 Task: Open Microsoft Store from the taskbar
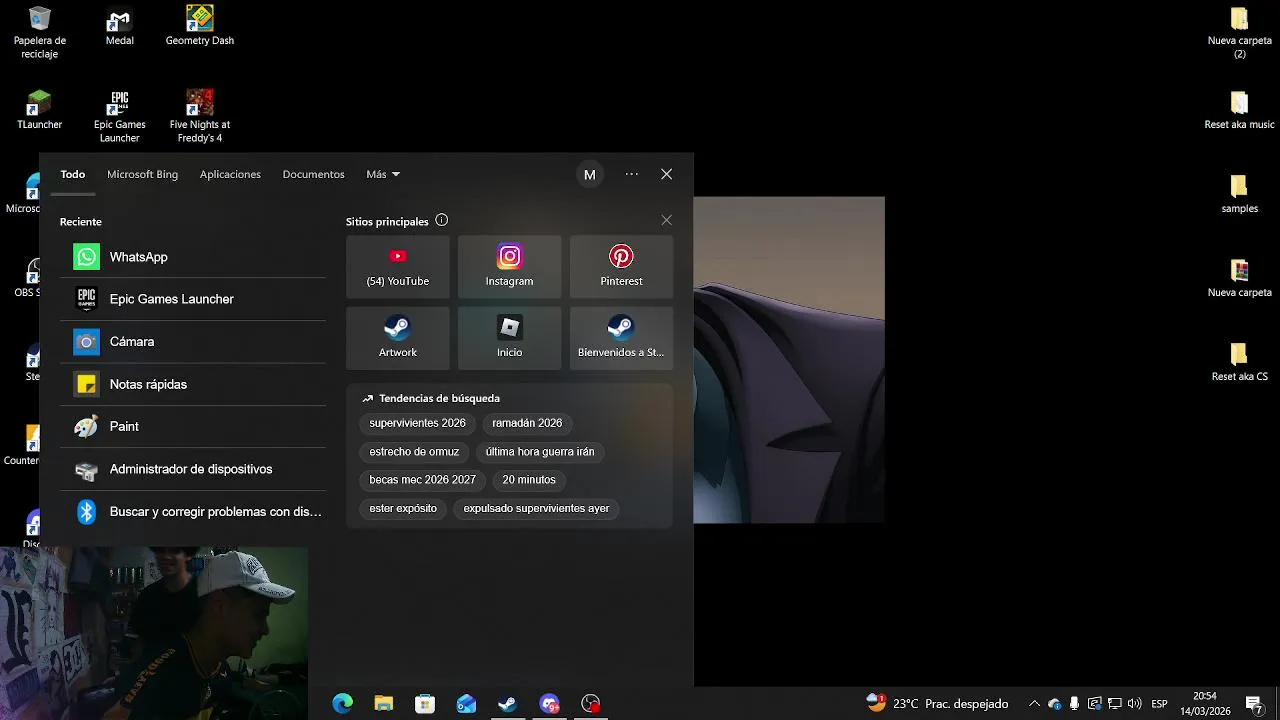(x=425, y=704)
